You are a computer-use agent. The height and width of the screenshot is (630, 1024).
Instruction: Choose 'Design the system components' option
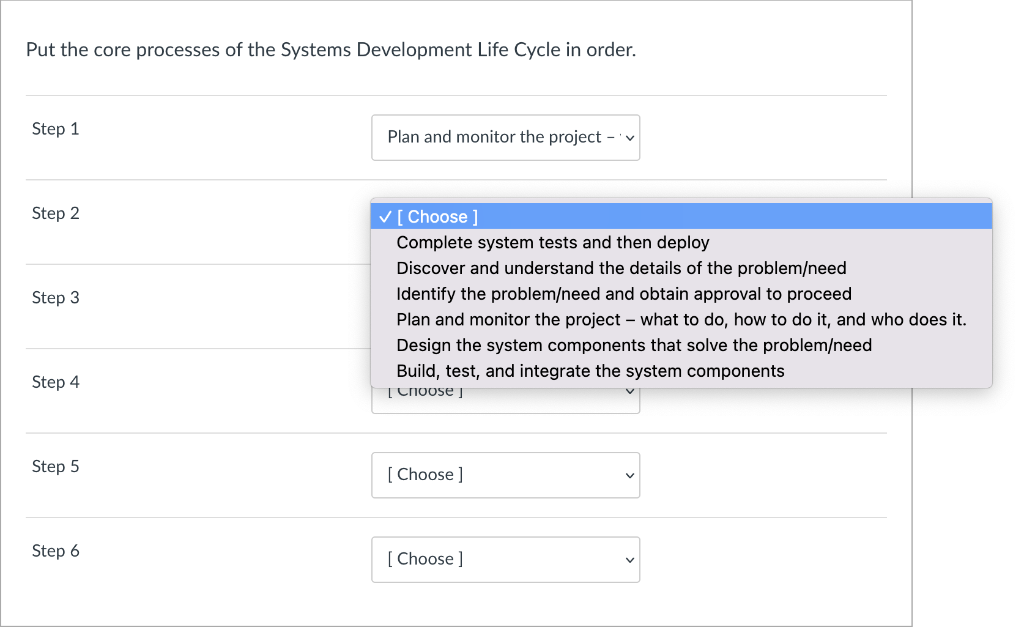coord(681,345)
